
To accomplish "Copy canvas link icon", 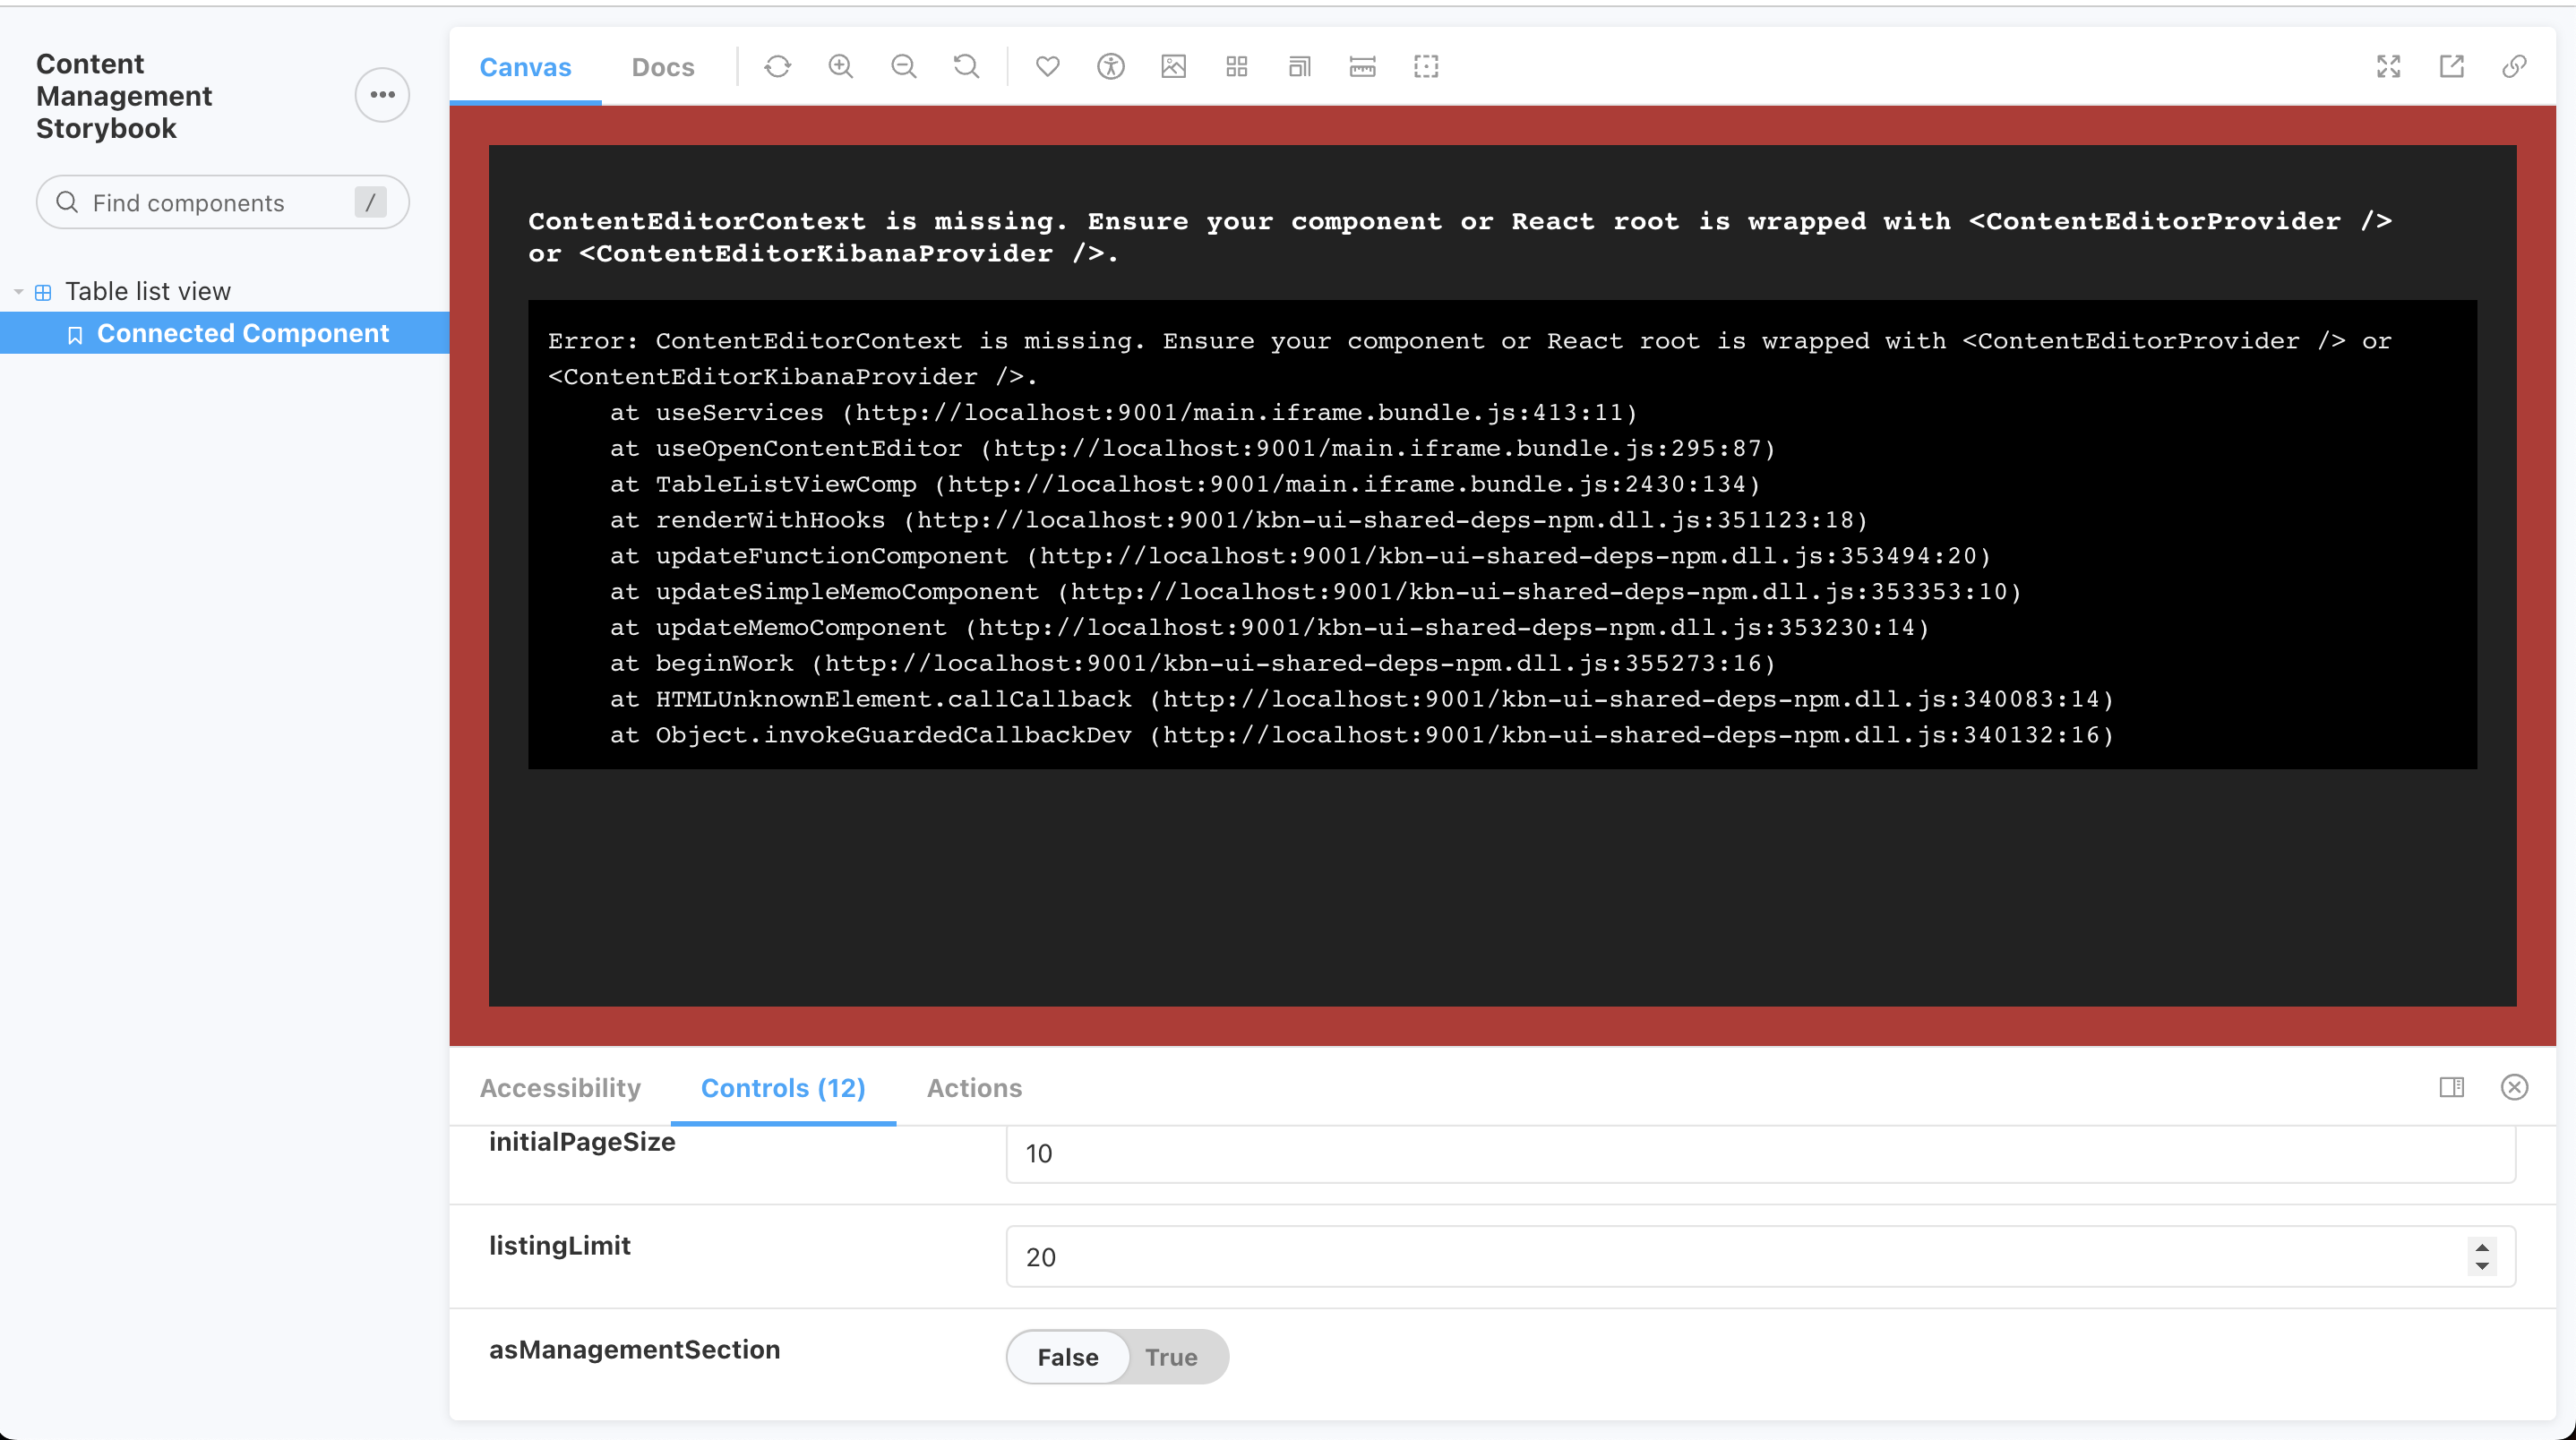I will coord(2514,67).
